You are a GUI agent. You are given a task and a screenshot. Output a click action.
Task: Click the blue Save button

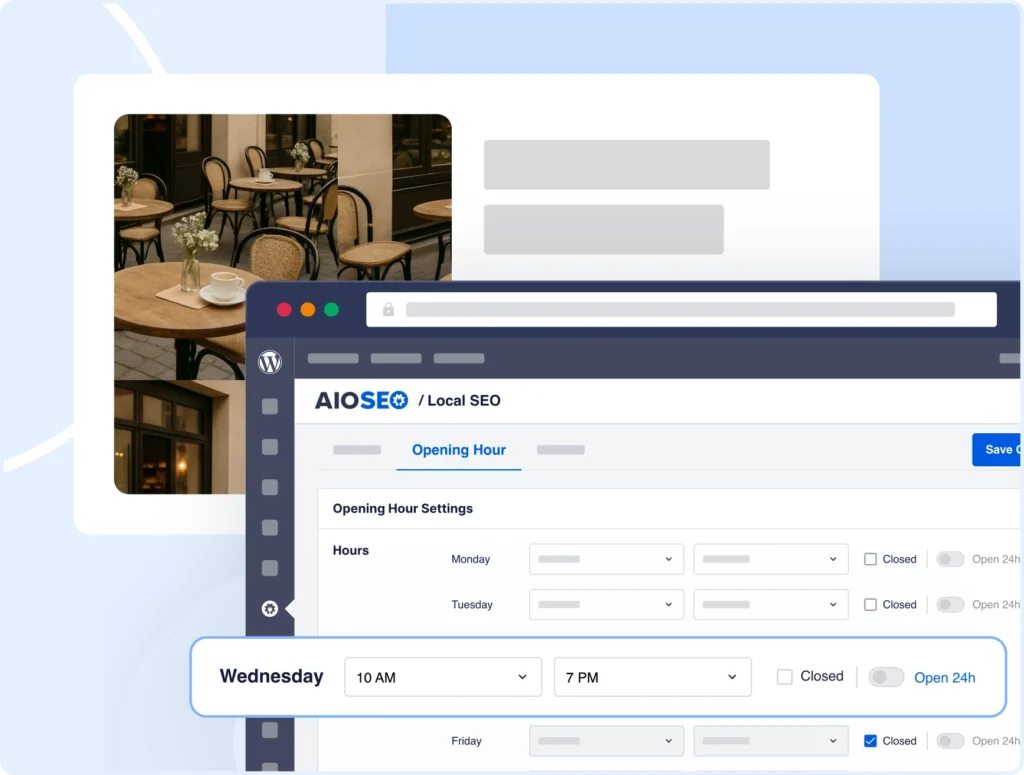click(x=997, y=449)
